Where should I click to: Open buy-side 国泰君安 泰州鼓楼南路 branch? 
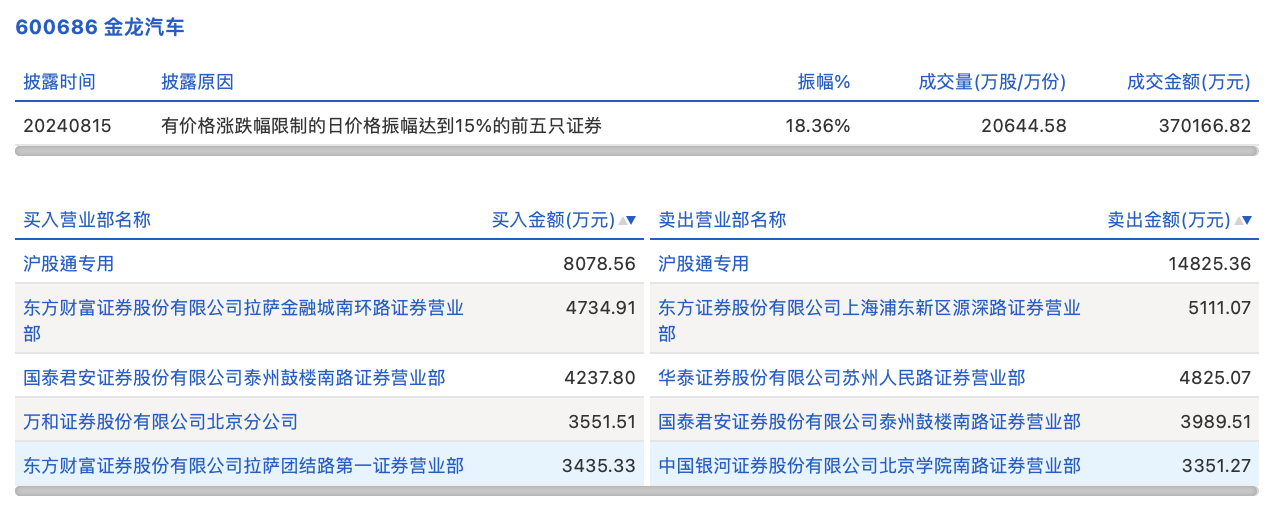[235, 378]
